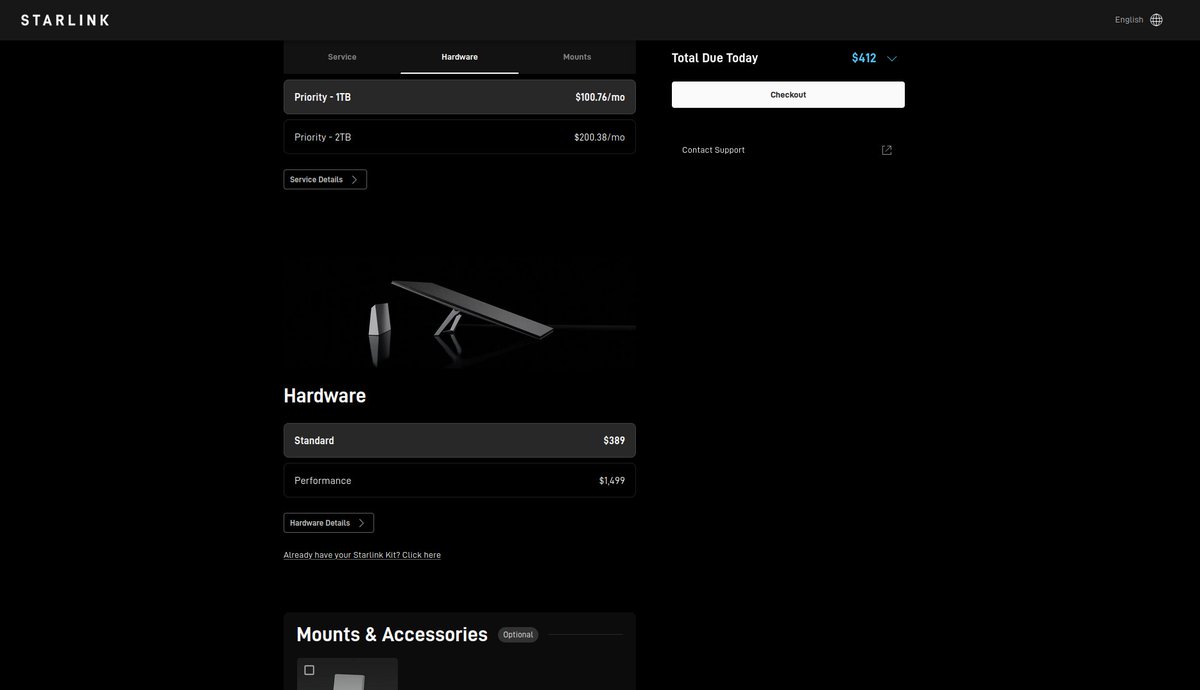
Task: Click the Contact Support external-link icon
Action: [887, 150]
